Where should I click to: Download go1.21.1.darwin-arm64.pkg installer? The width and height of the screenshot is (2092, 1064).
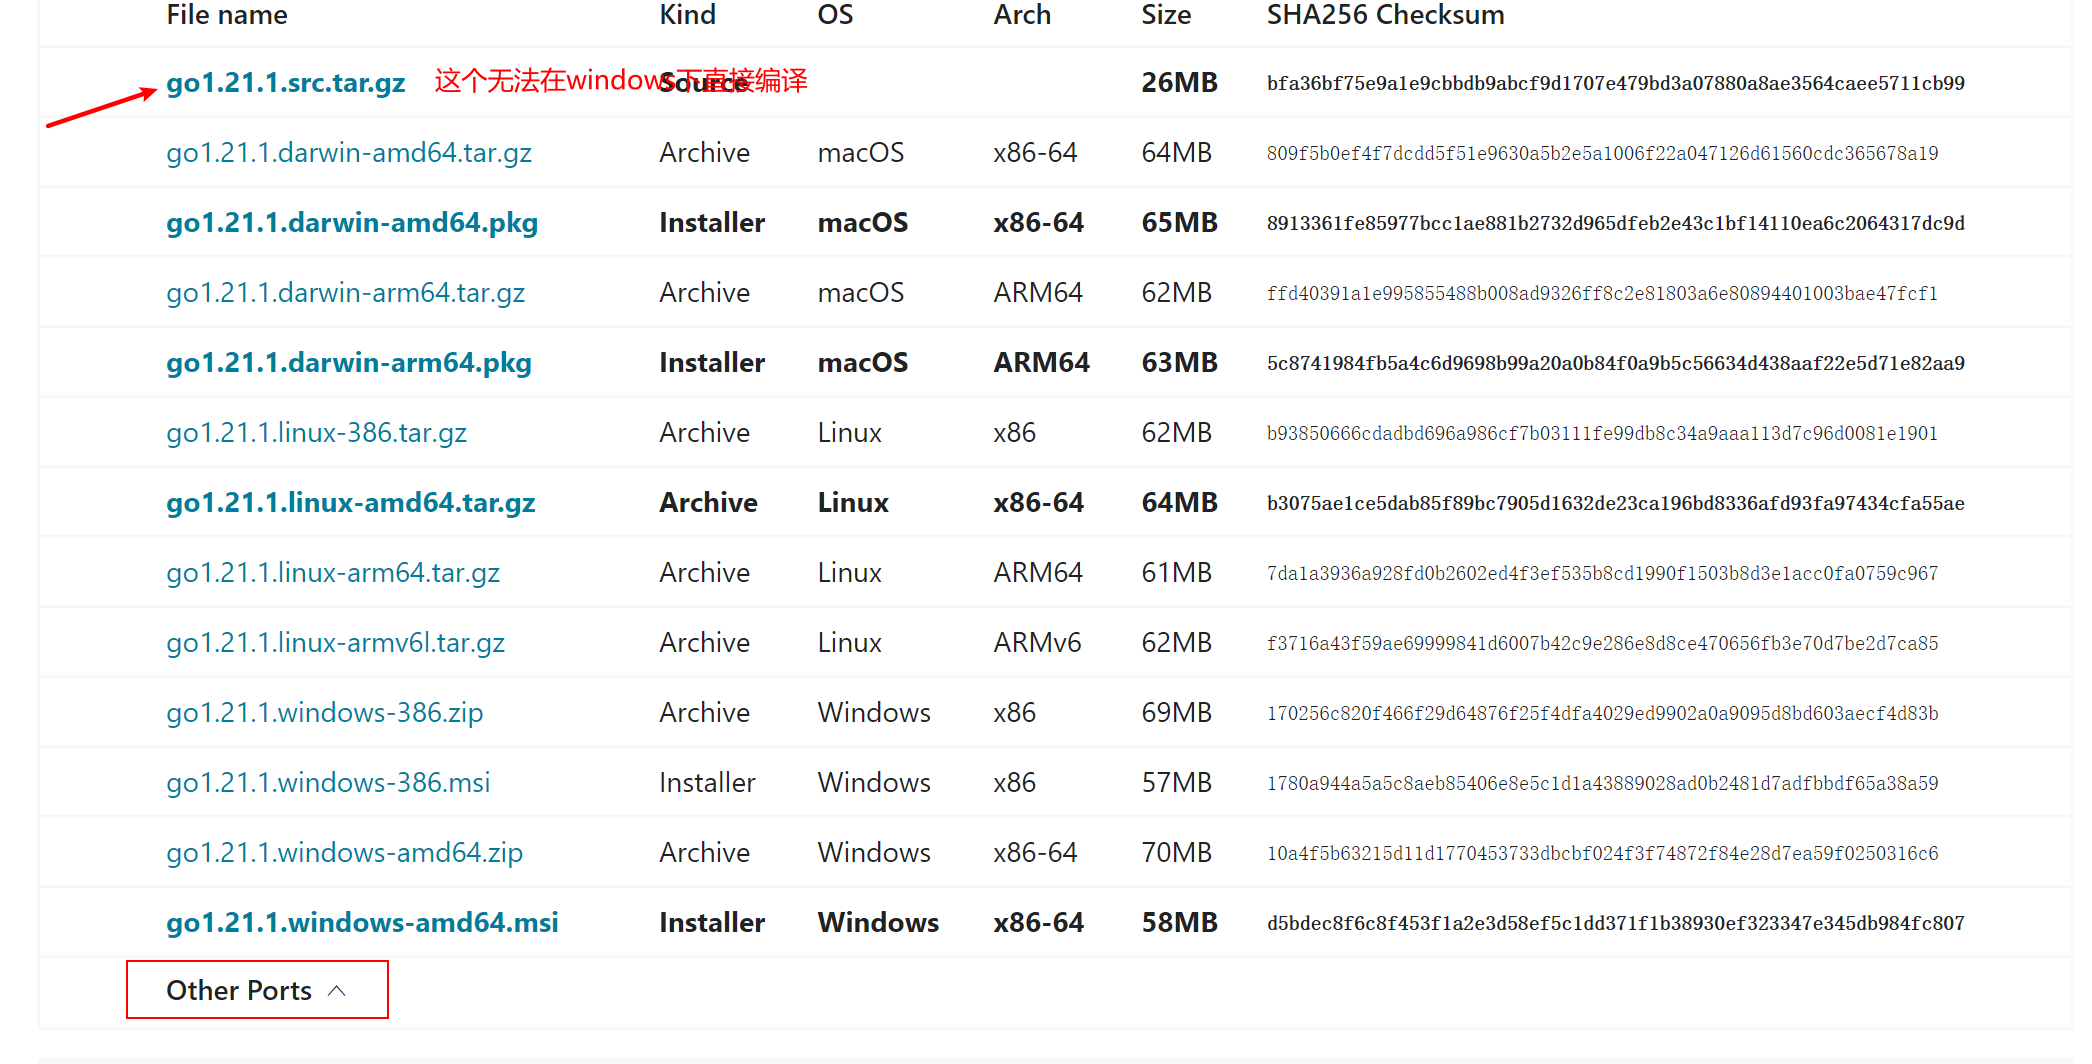348,363
